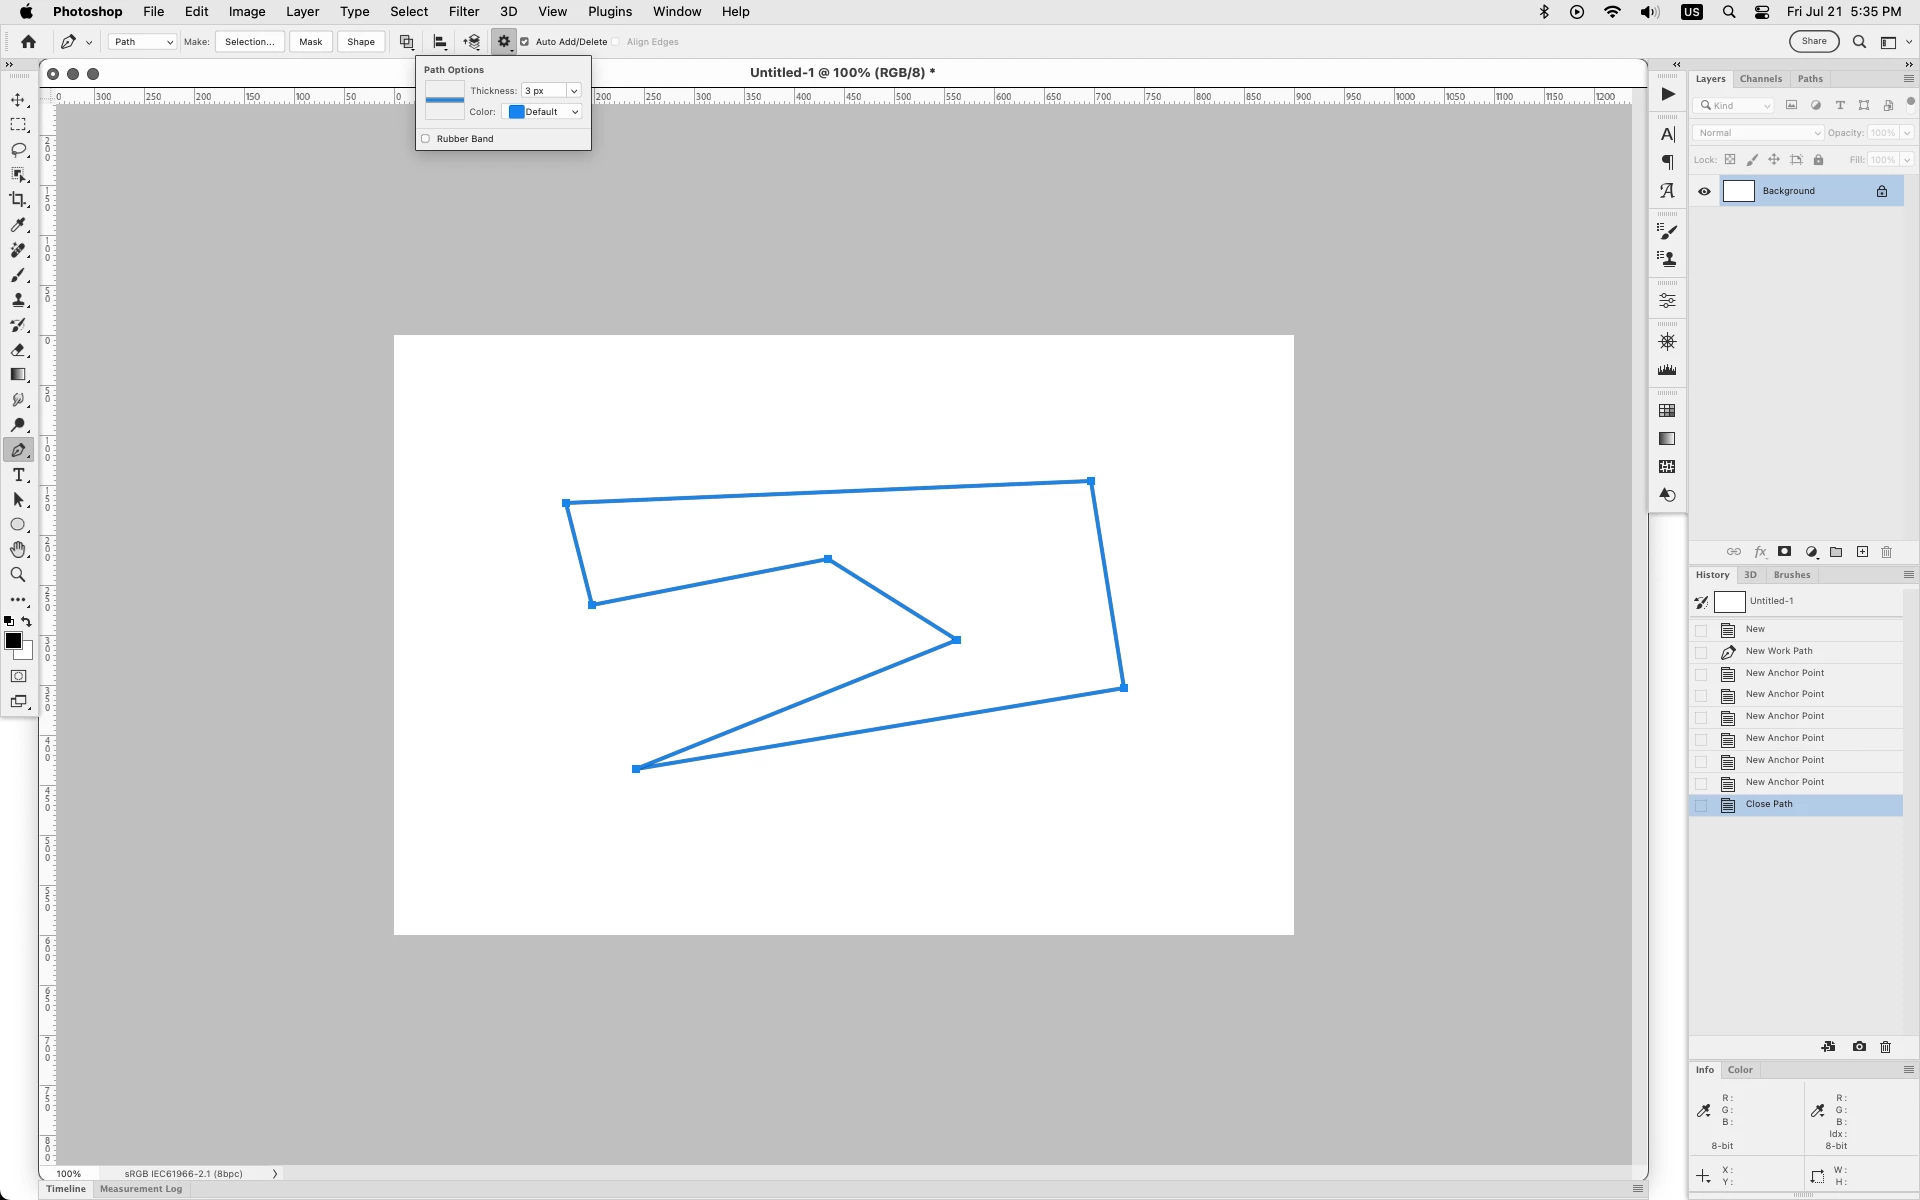
Task: Hide the Background layer visibility
Action: click(x=1705, y=191)
